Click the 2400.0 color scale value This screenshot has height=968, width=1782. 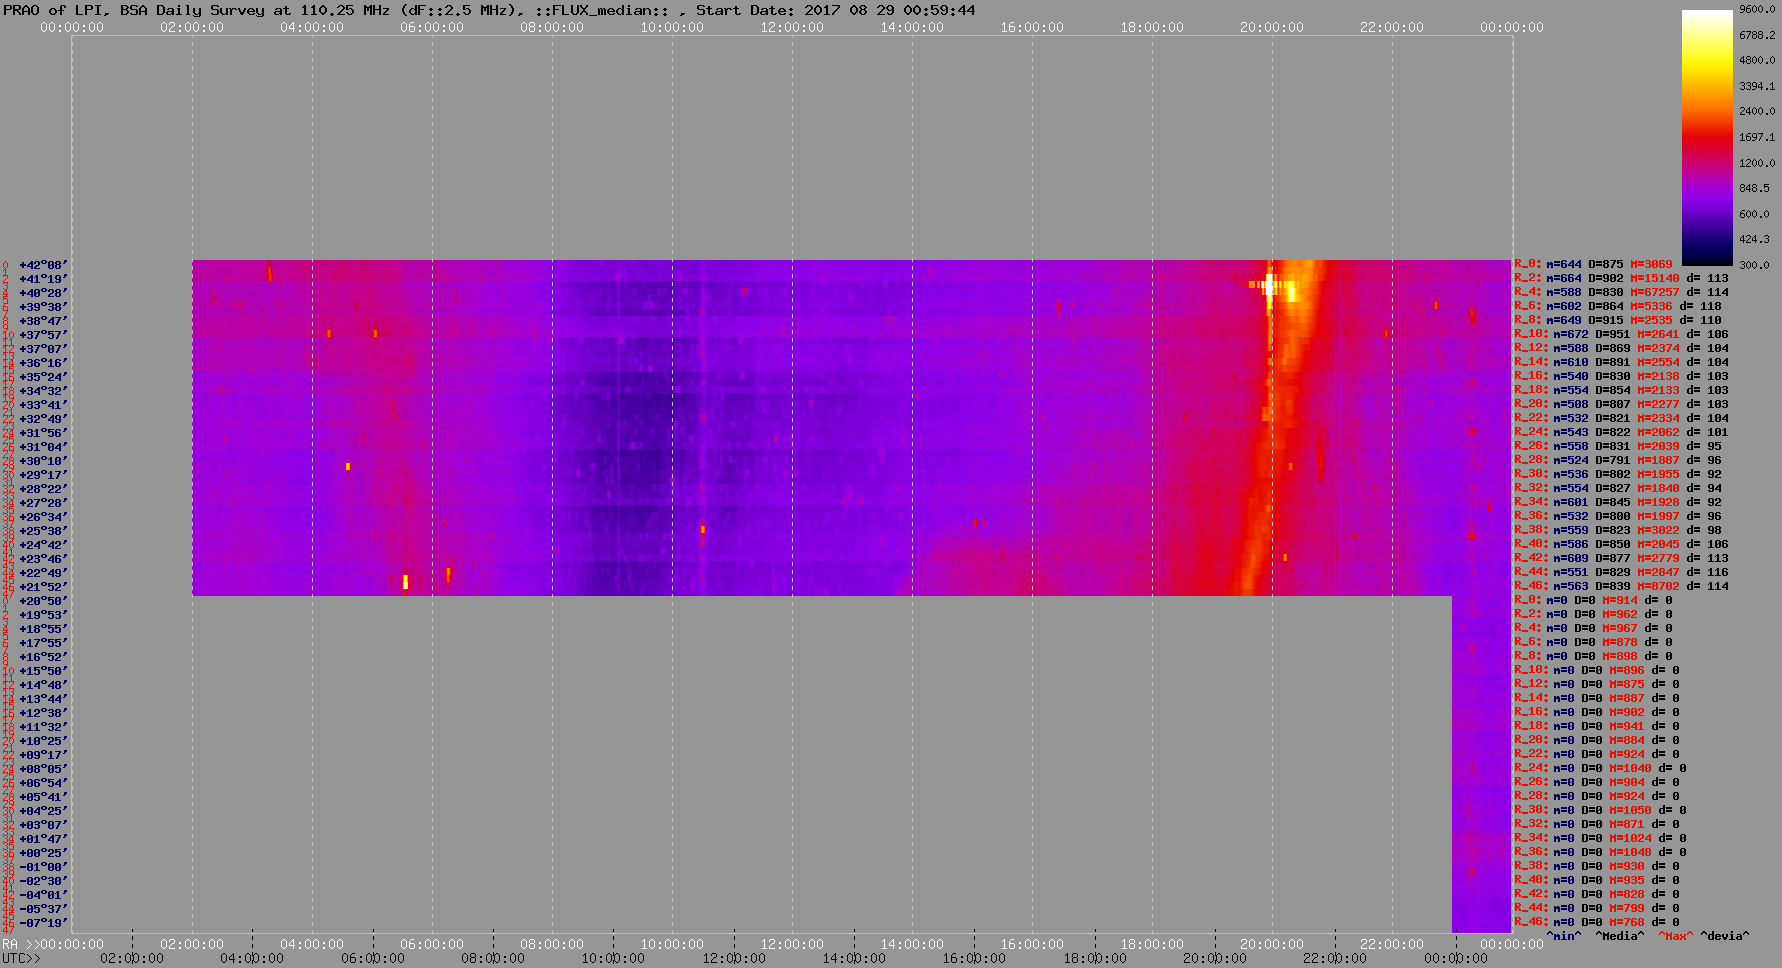coord(1757,111)
